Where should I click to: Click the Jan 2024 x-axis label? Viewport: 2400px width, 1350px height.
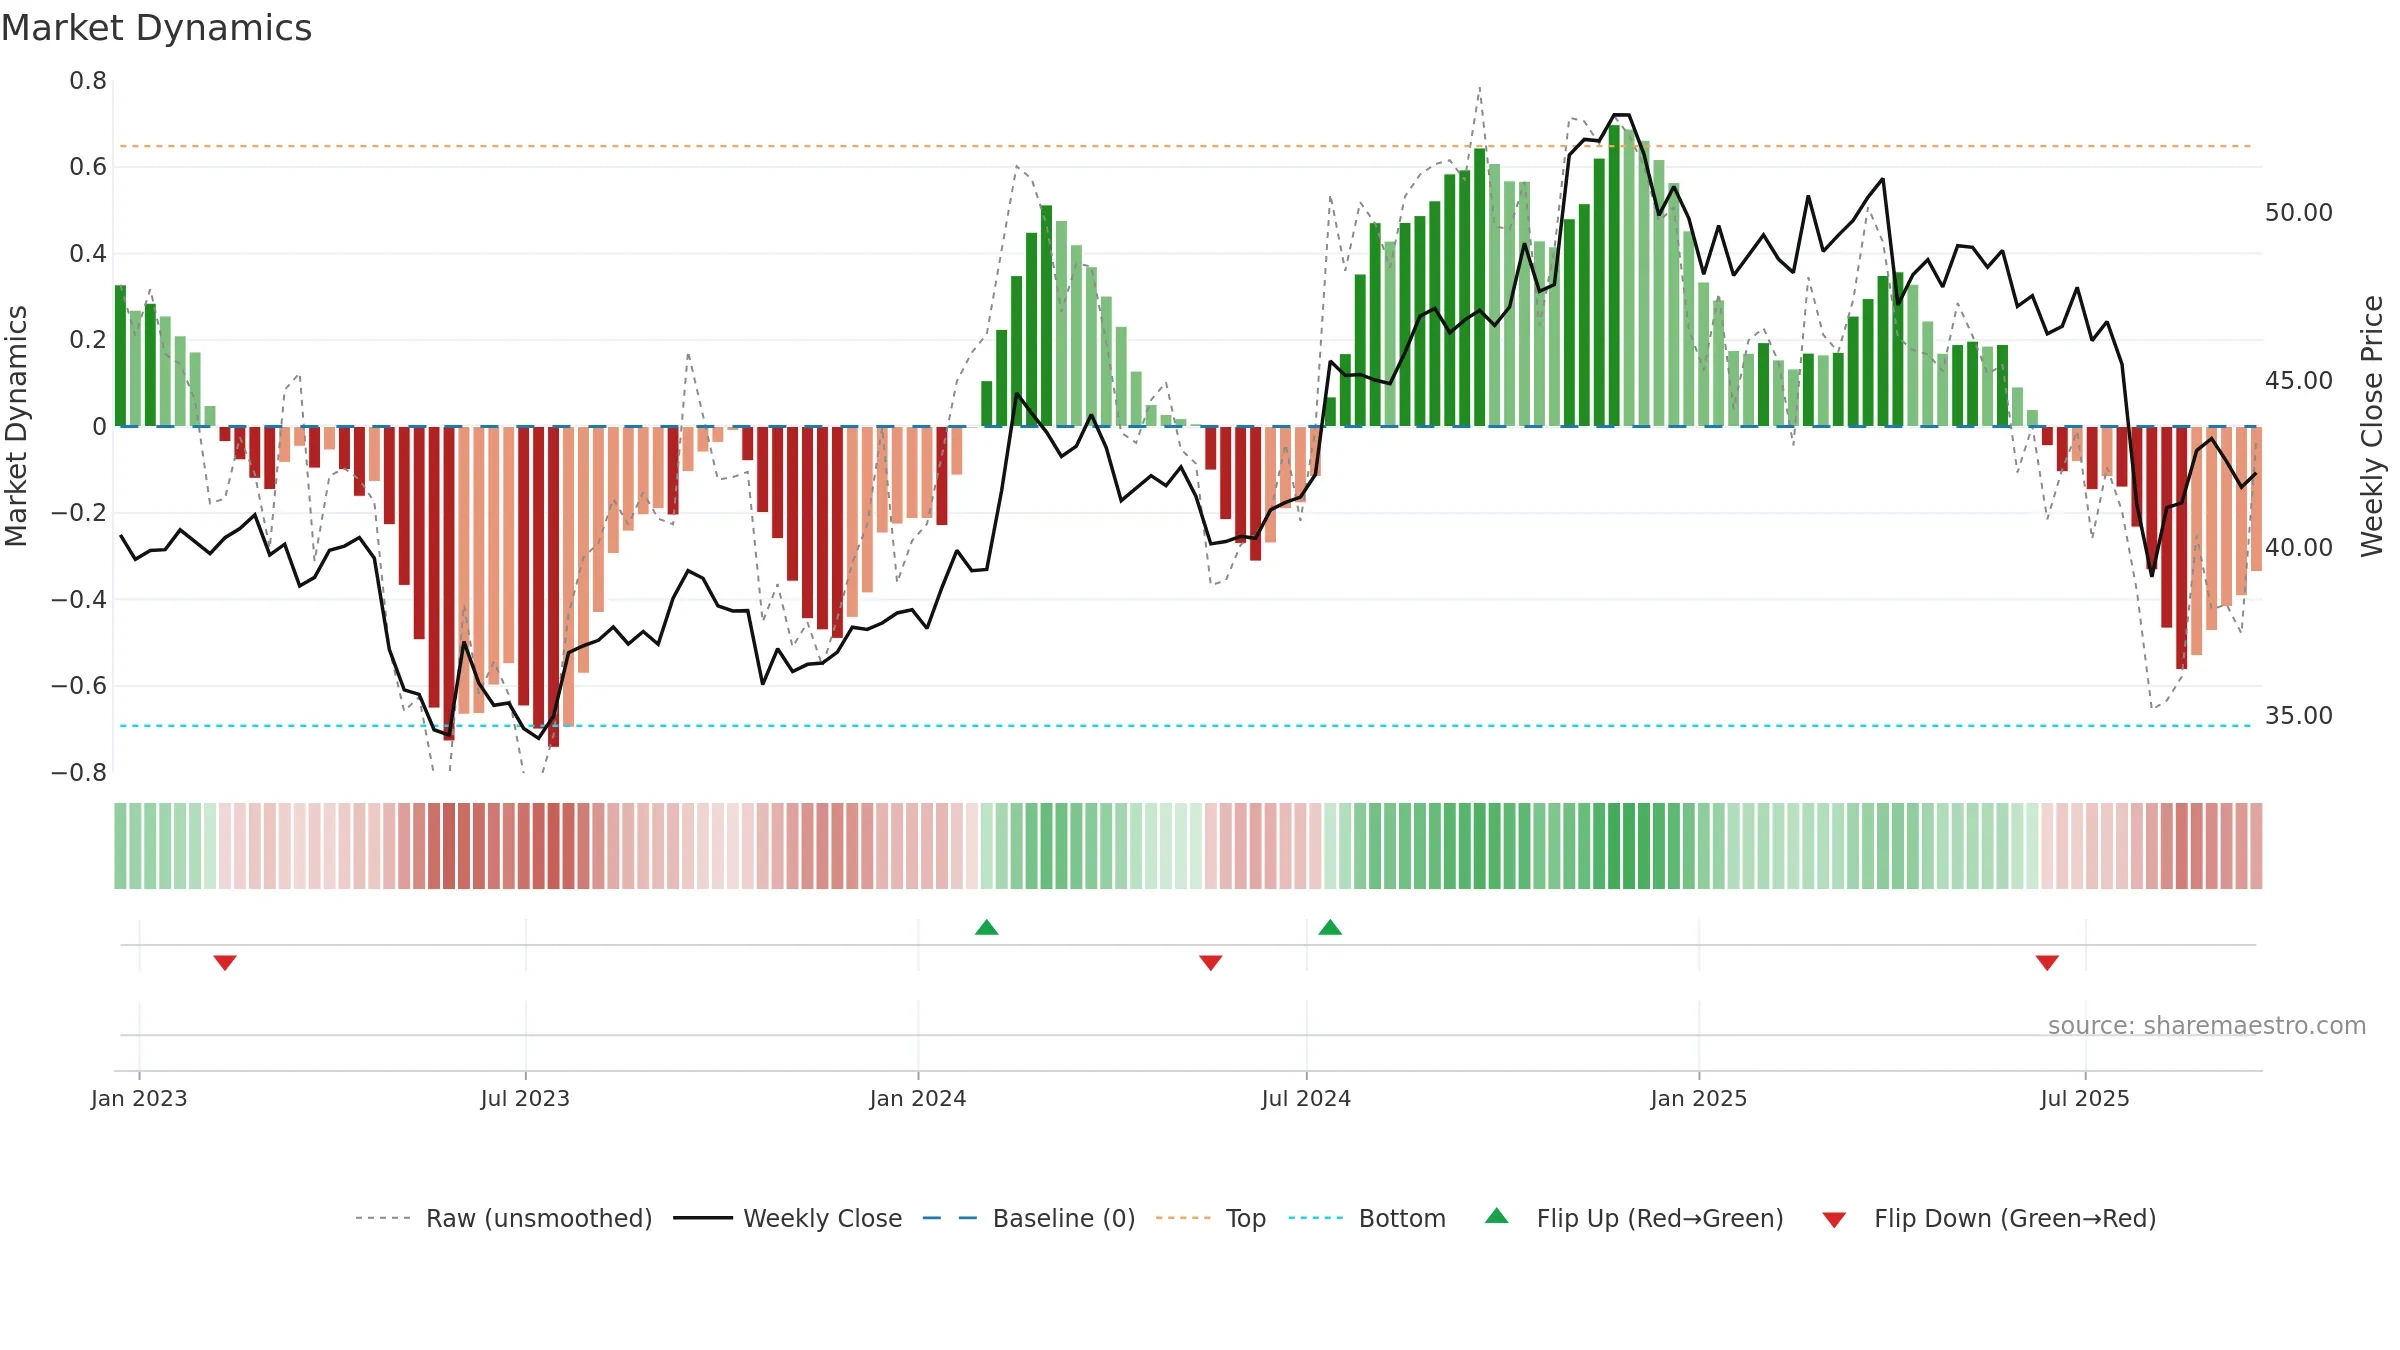(918, 1098)
